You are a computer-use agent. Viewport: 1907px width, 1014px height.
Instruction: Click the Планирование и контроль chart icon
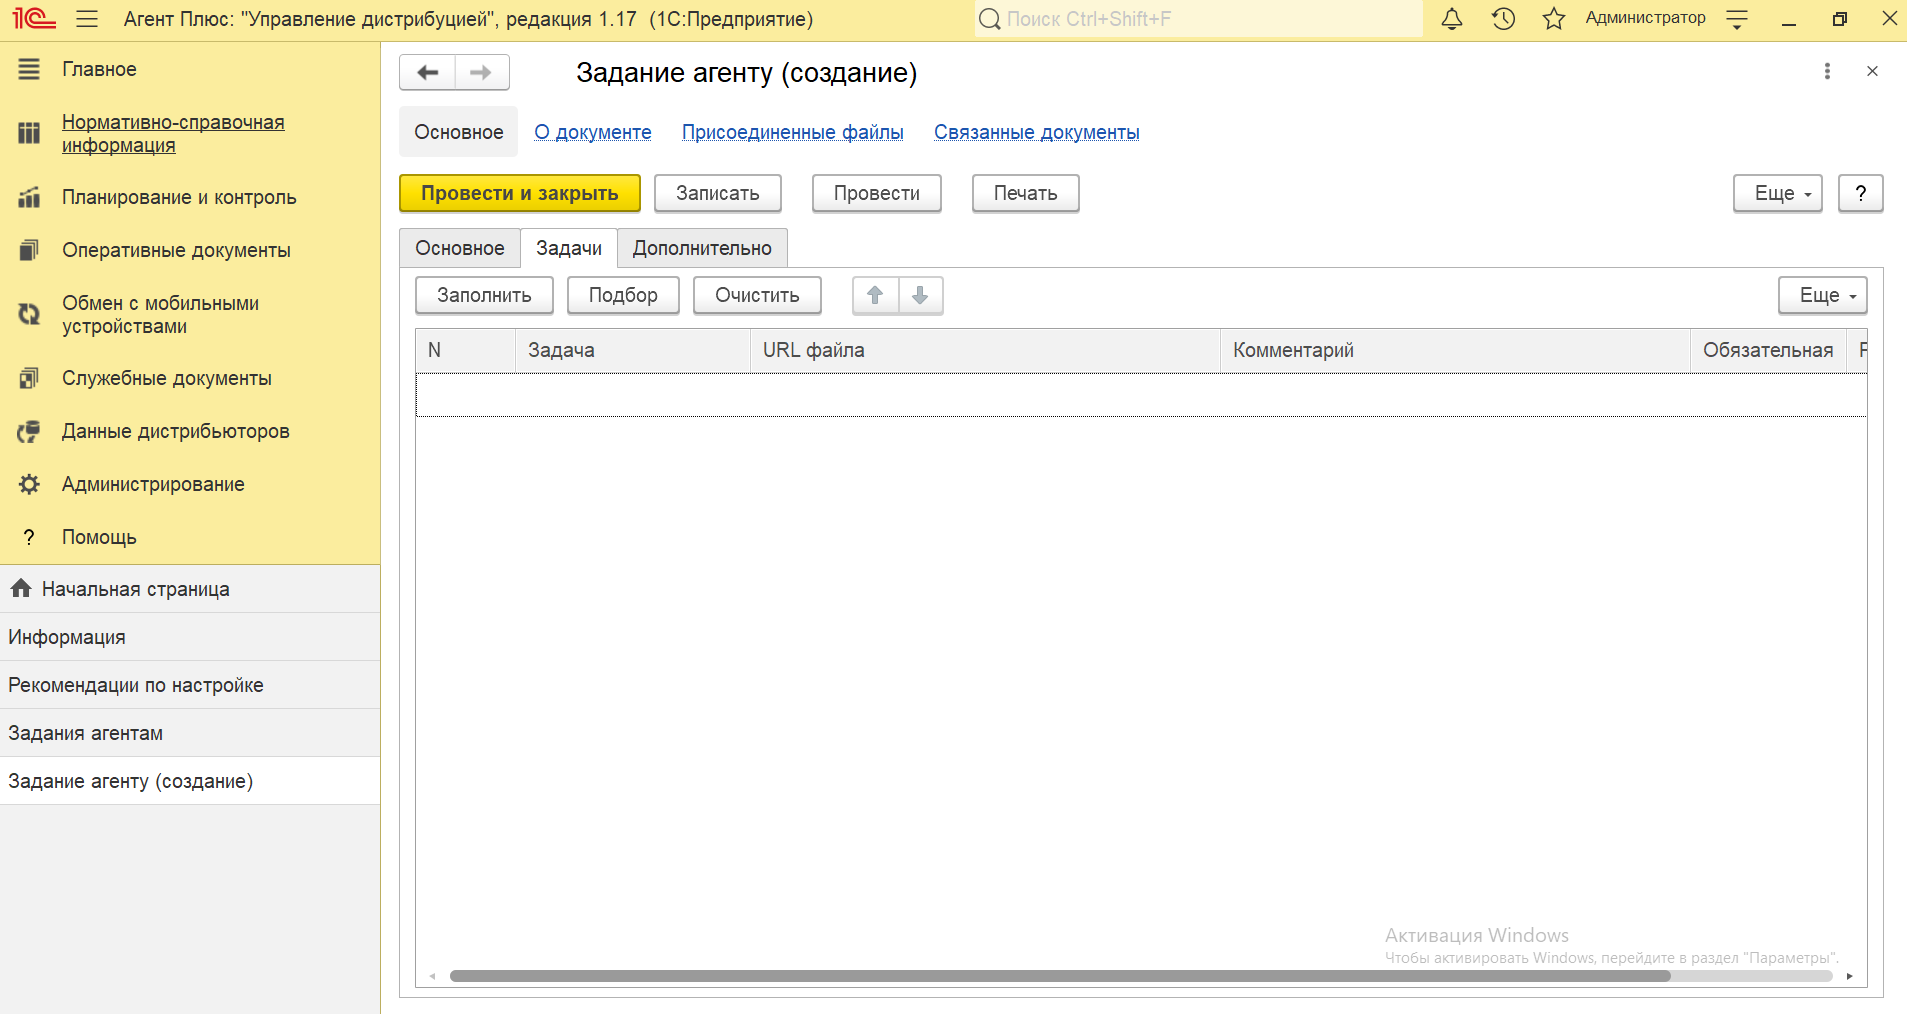pos(29,197)
